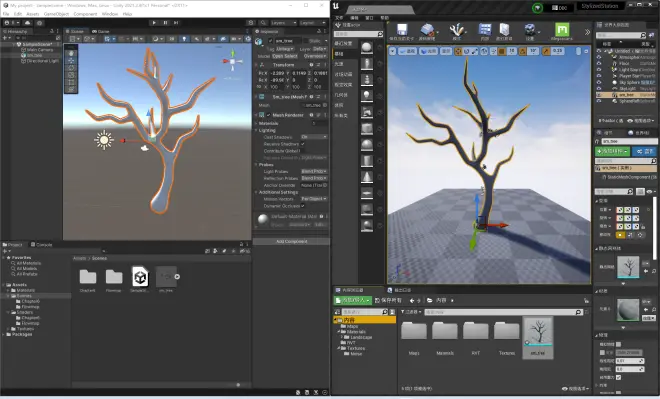
Task: Expand Unreal toolbar overflow double-arrow
Action: click(x=587, y=32)
